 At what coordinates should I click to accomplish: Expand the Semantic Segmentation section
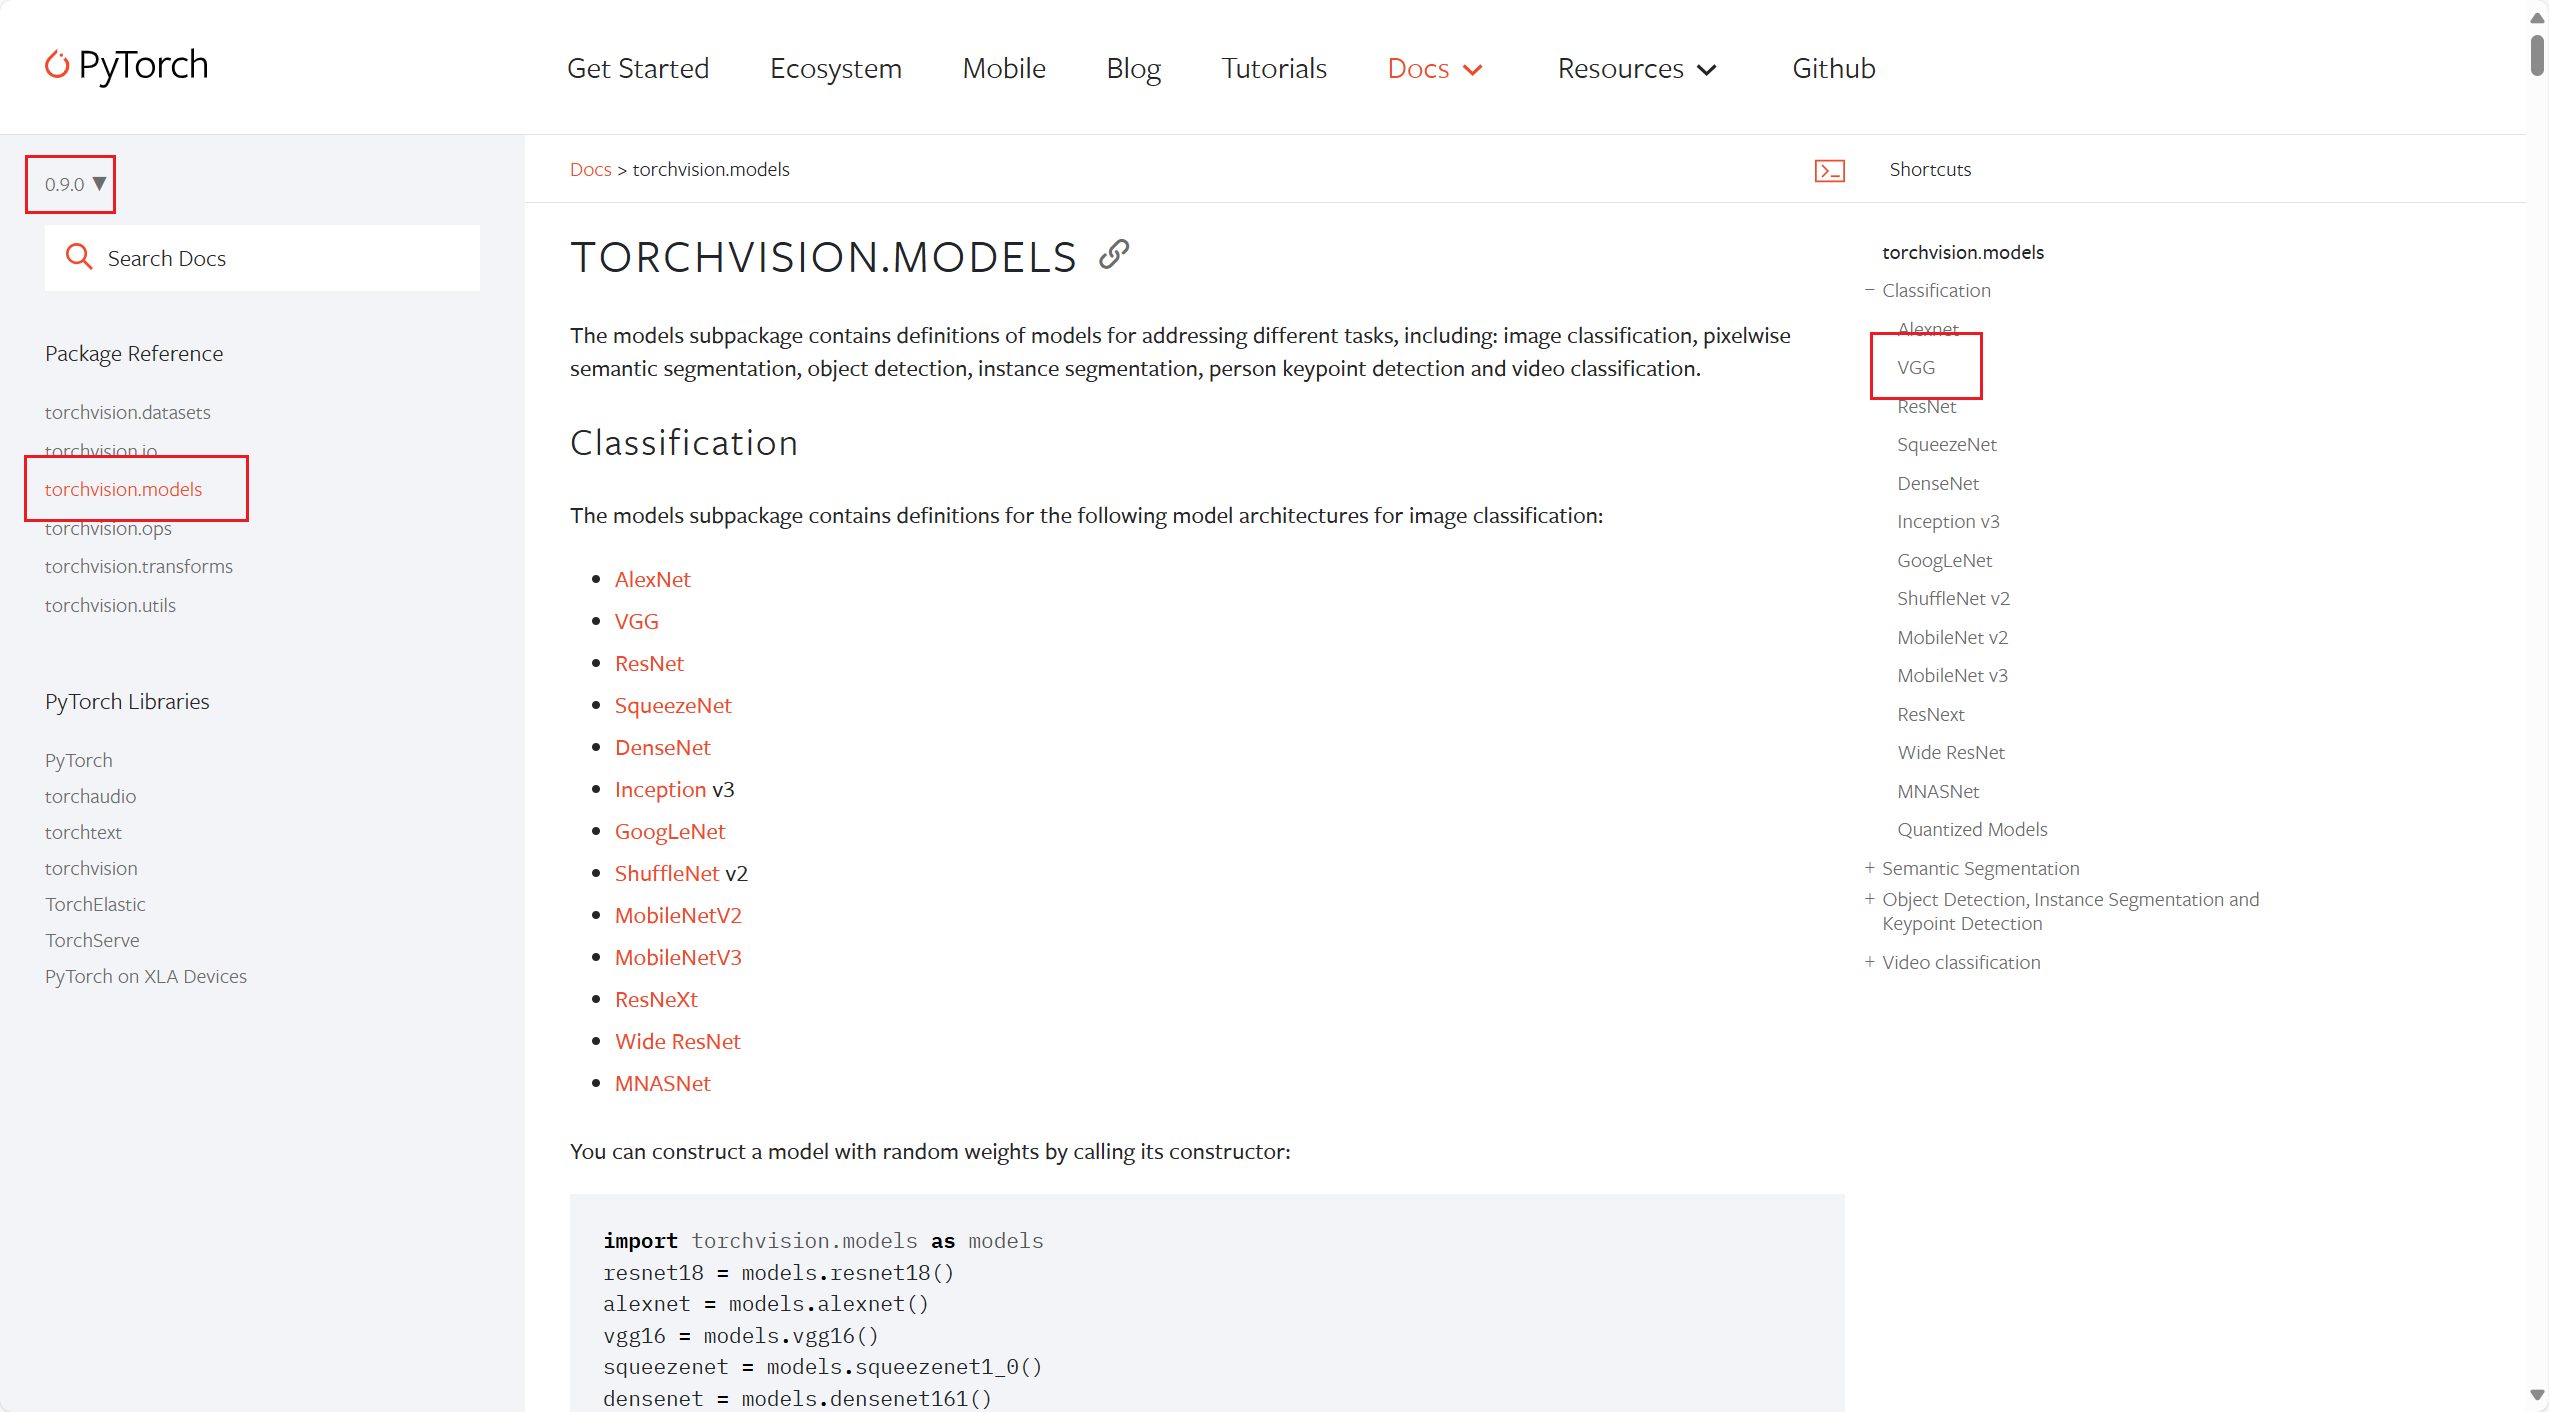pyautogui.click(x=1869, y=868)
